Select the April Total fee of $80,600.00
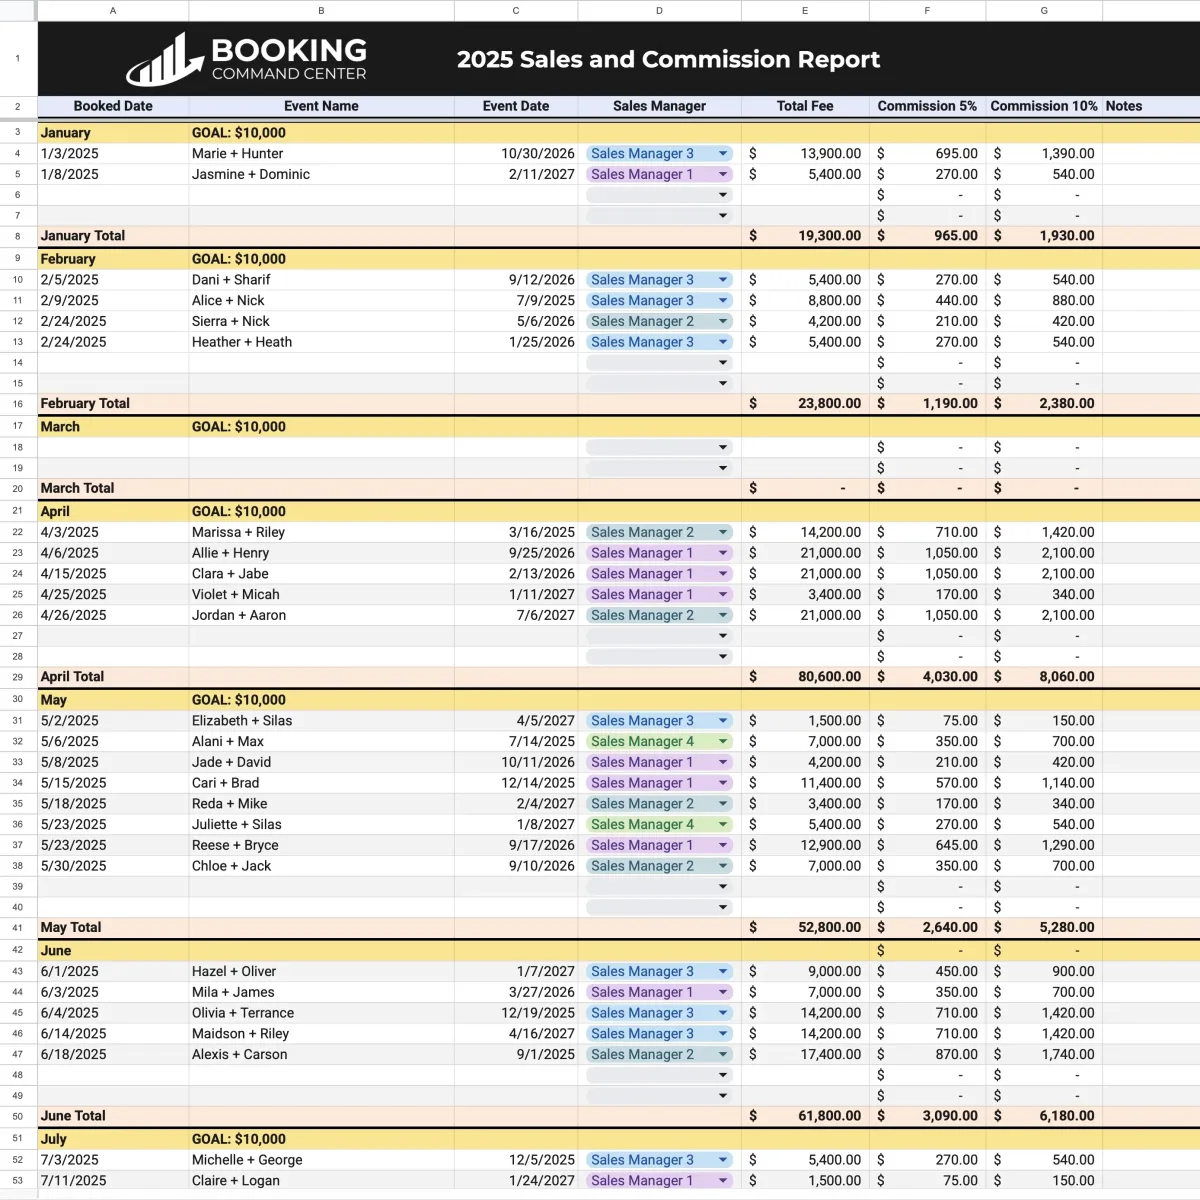 [804, 677]
